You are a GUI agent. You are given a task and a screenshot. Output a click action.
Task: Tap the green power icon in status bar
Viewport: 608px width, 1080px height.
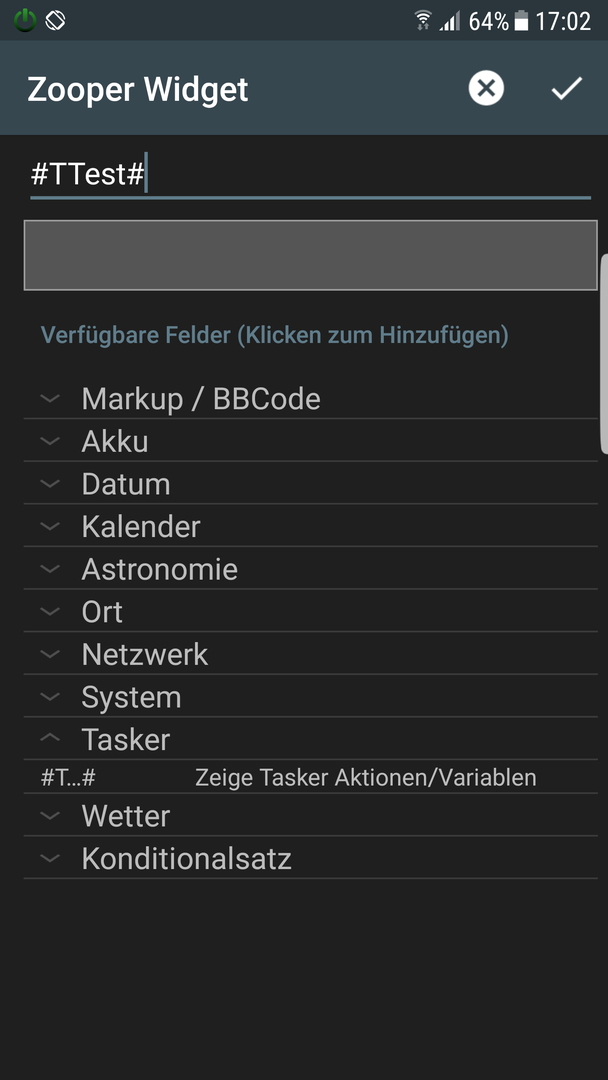point(25,21)
